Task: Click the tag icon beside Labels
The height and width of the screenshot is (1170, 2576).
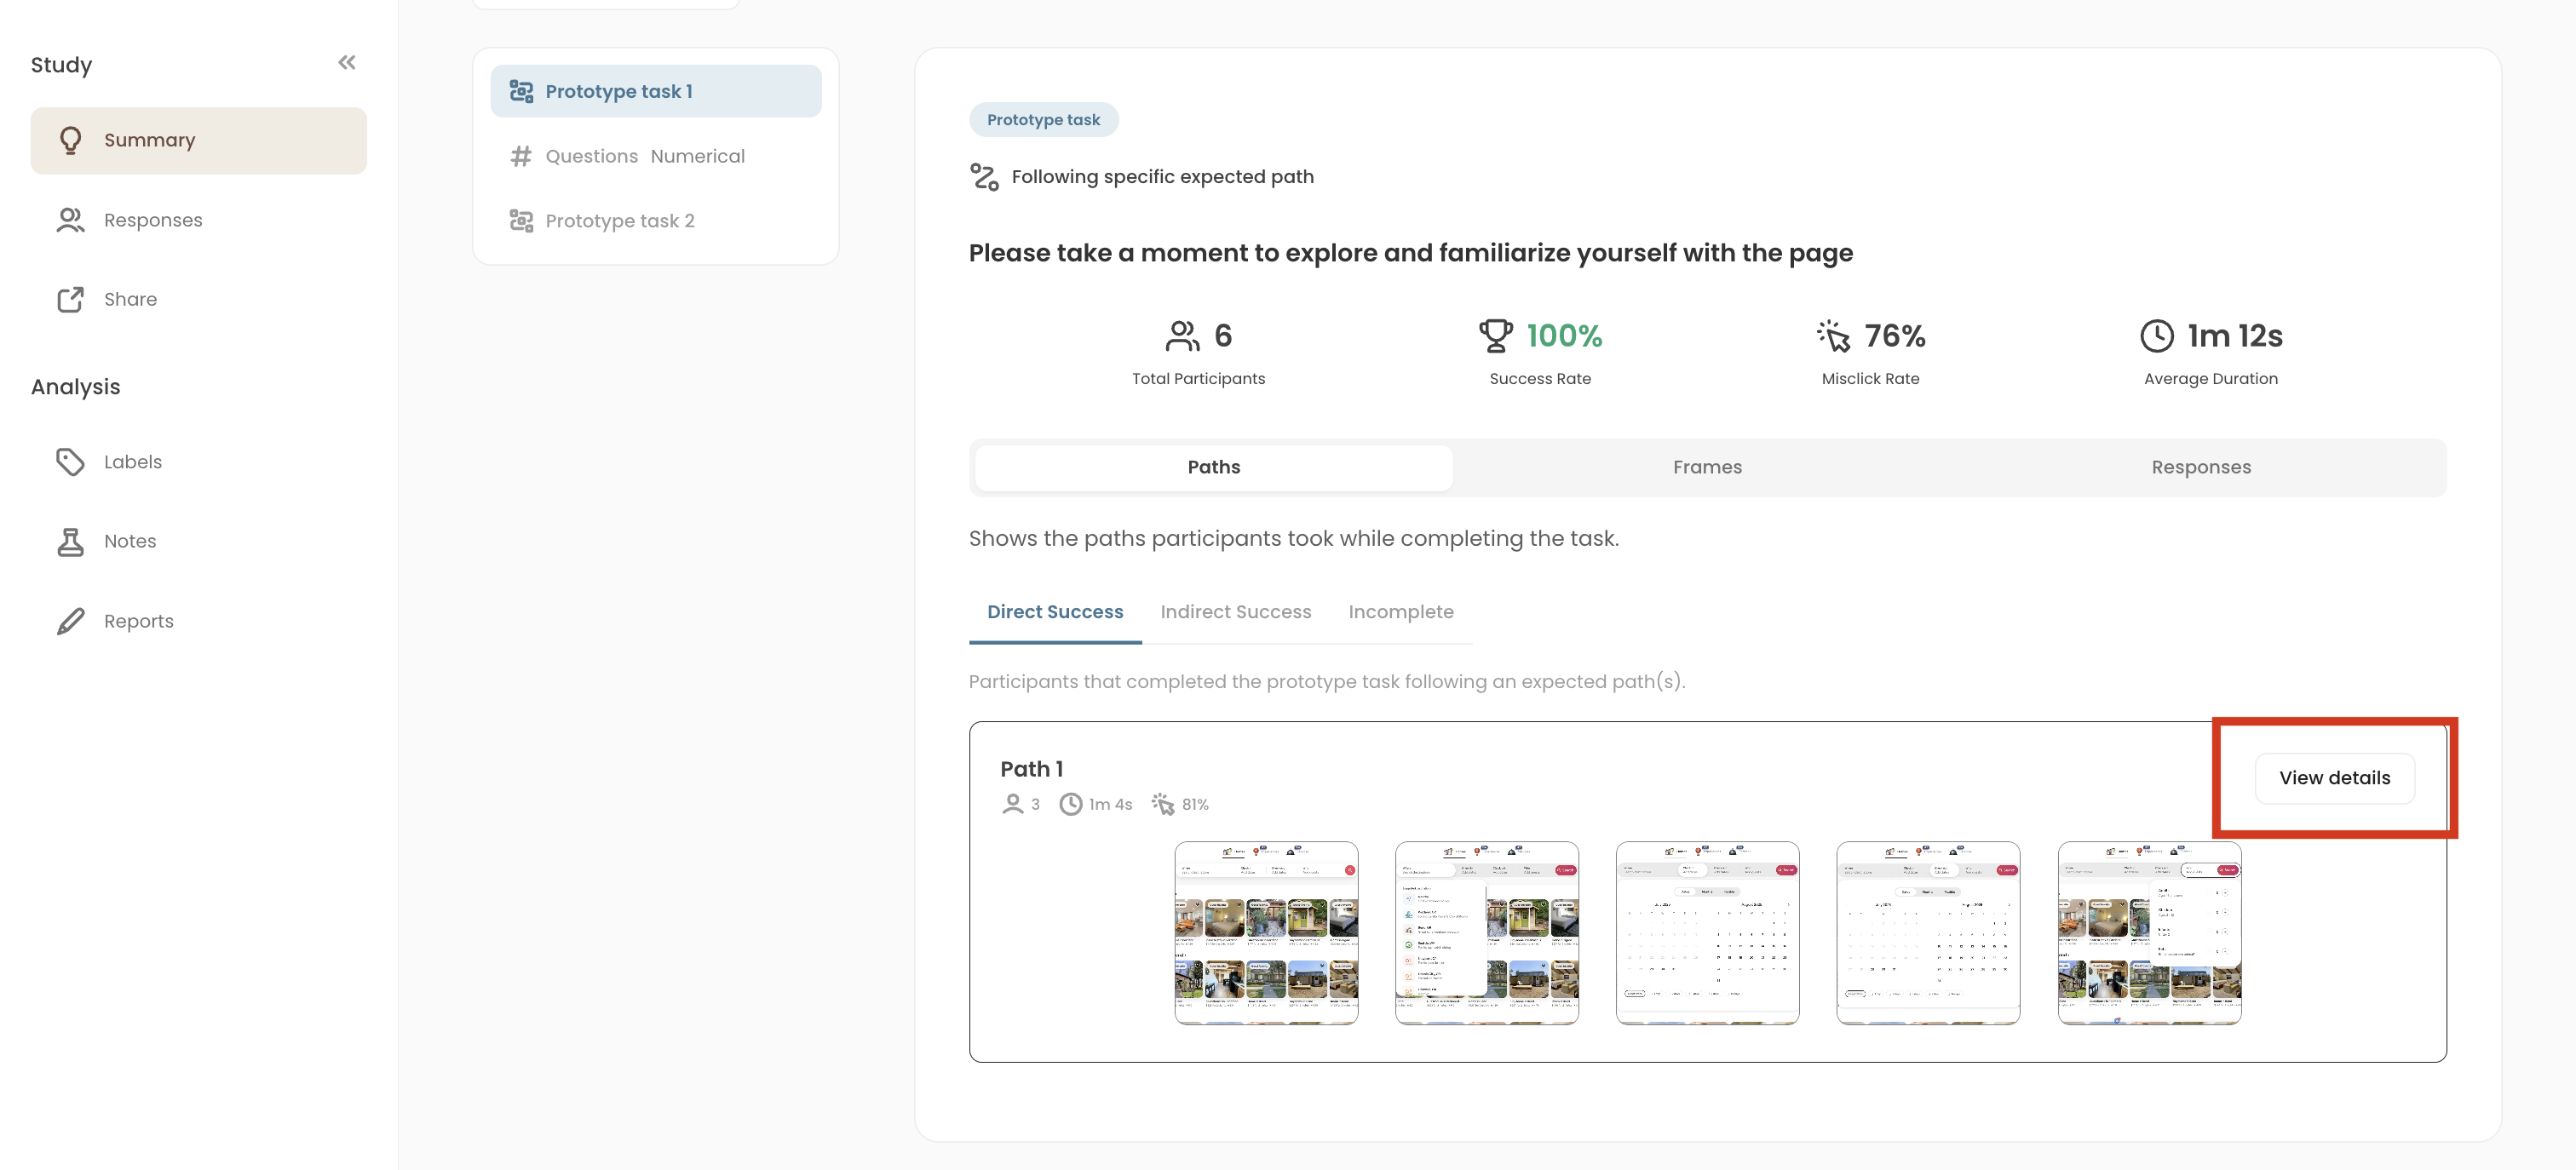Action: 70,461
